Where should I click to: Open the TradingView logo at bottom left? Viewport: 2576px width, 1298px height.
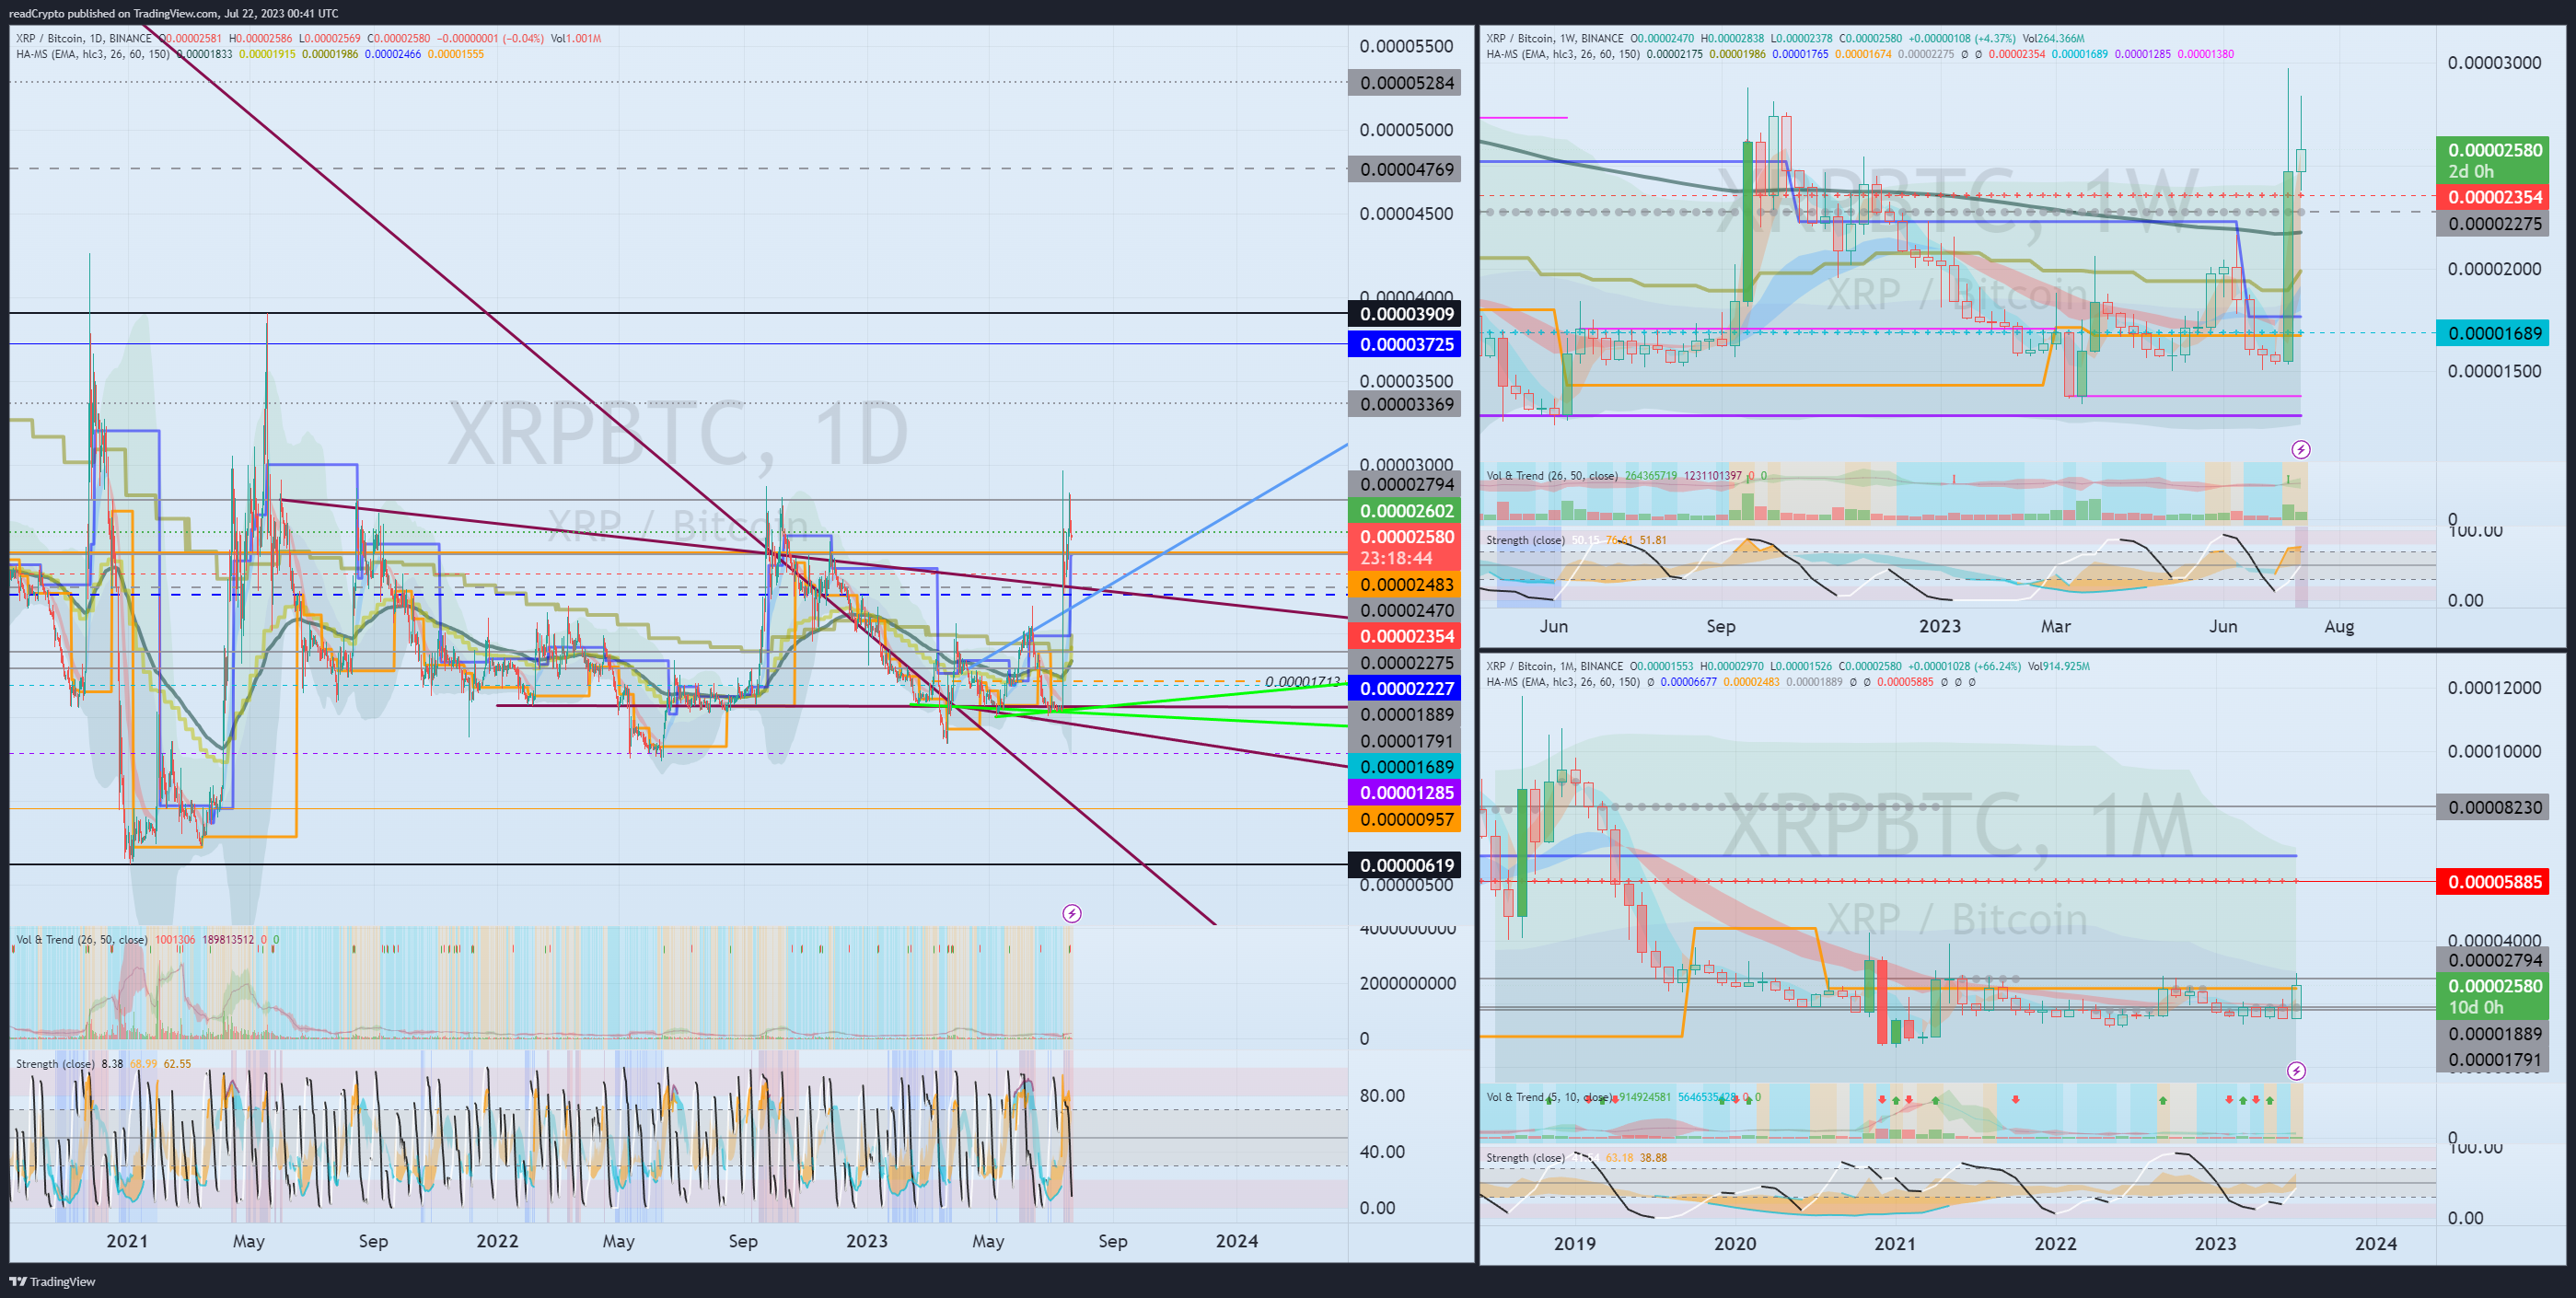pyautogui.click(x=53, y=1281)
